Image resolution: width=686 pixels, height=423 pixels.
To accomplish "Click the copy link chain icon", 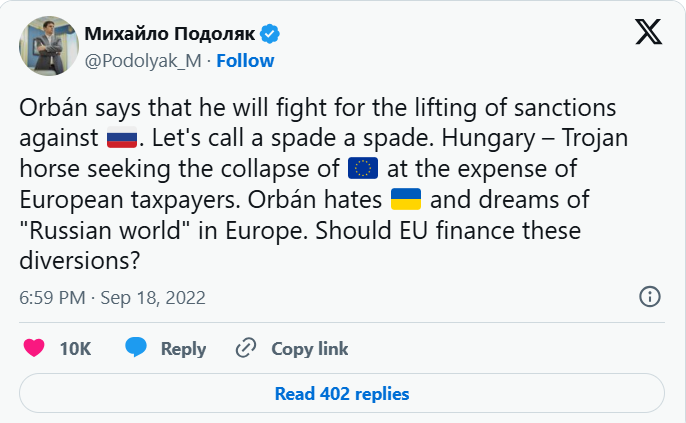I will [x=246, y=348].
